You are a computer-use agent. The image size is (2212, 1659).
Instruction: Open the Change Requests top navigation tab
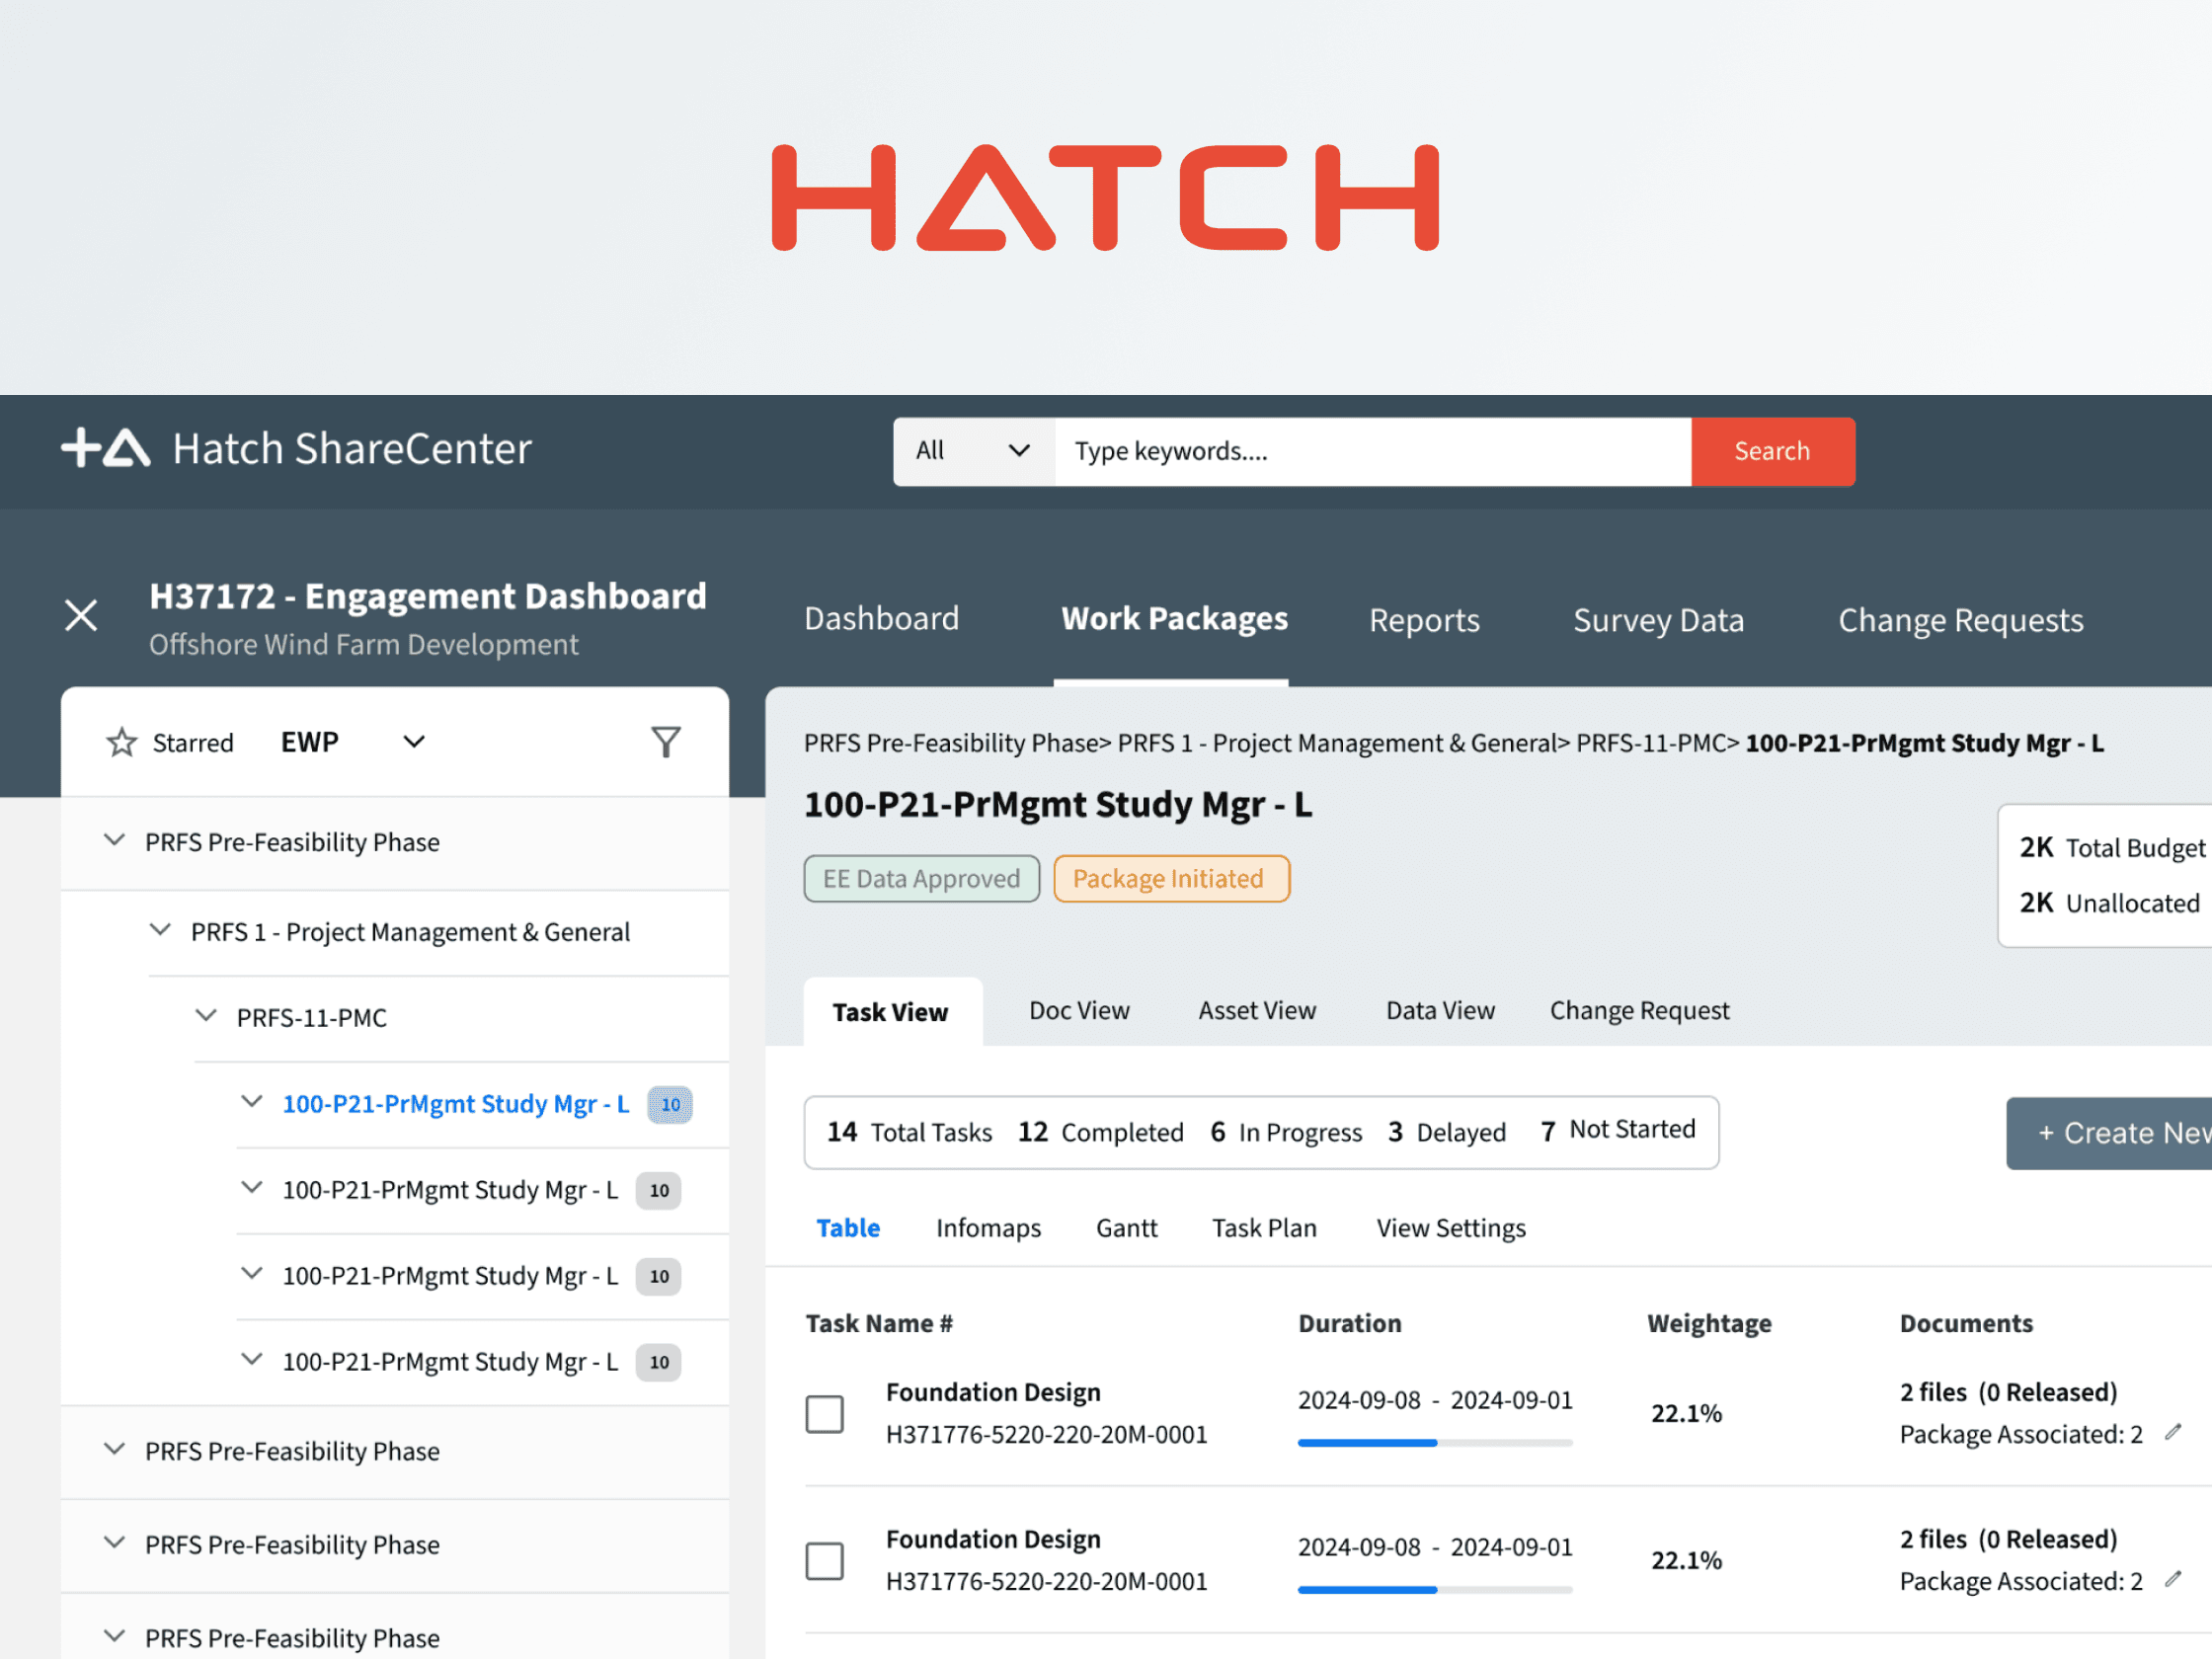[x=1960, y=621]
